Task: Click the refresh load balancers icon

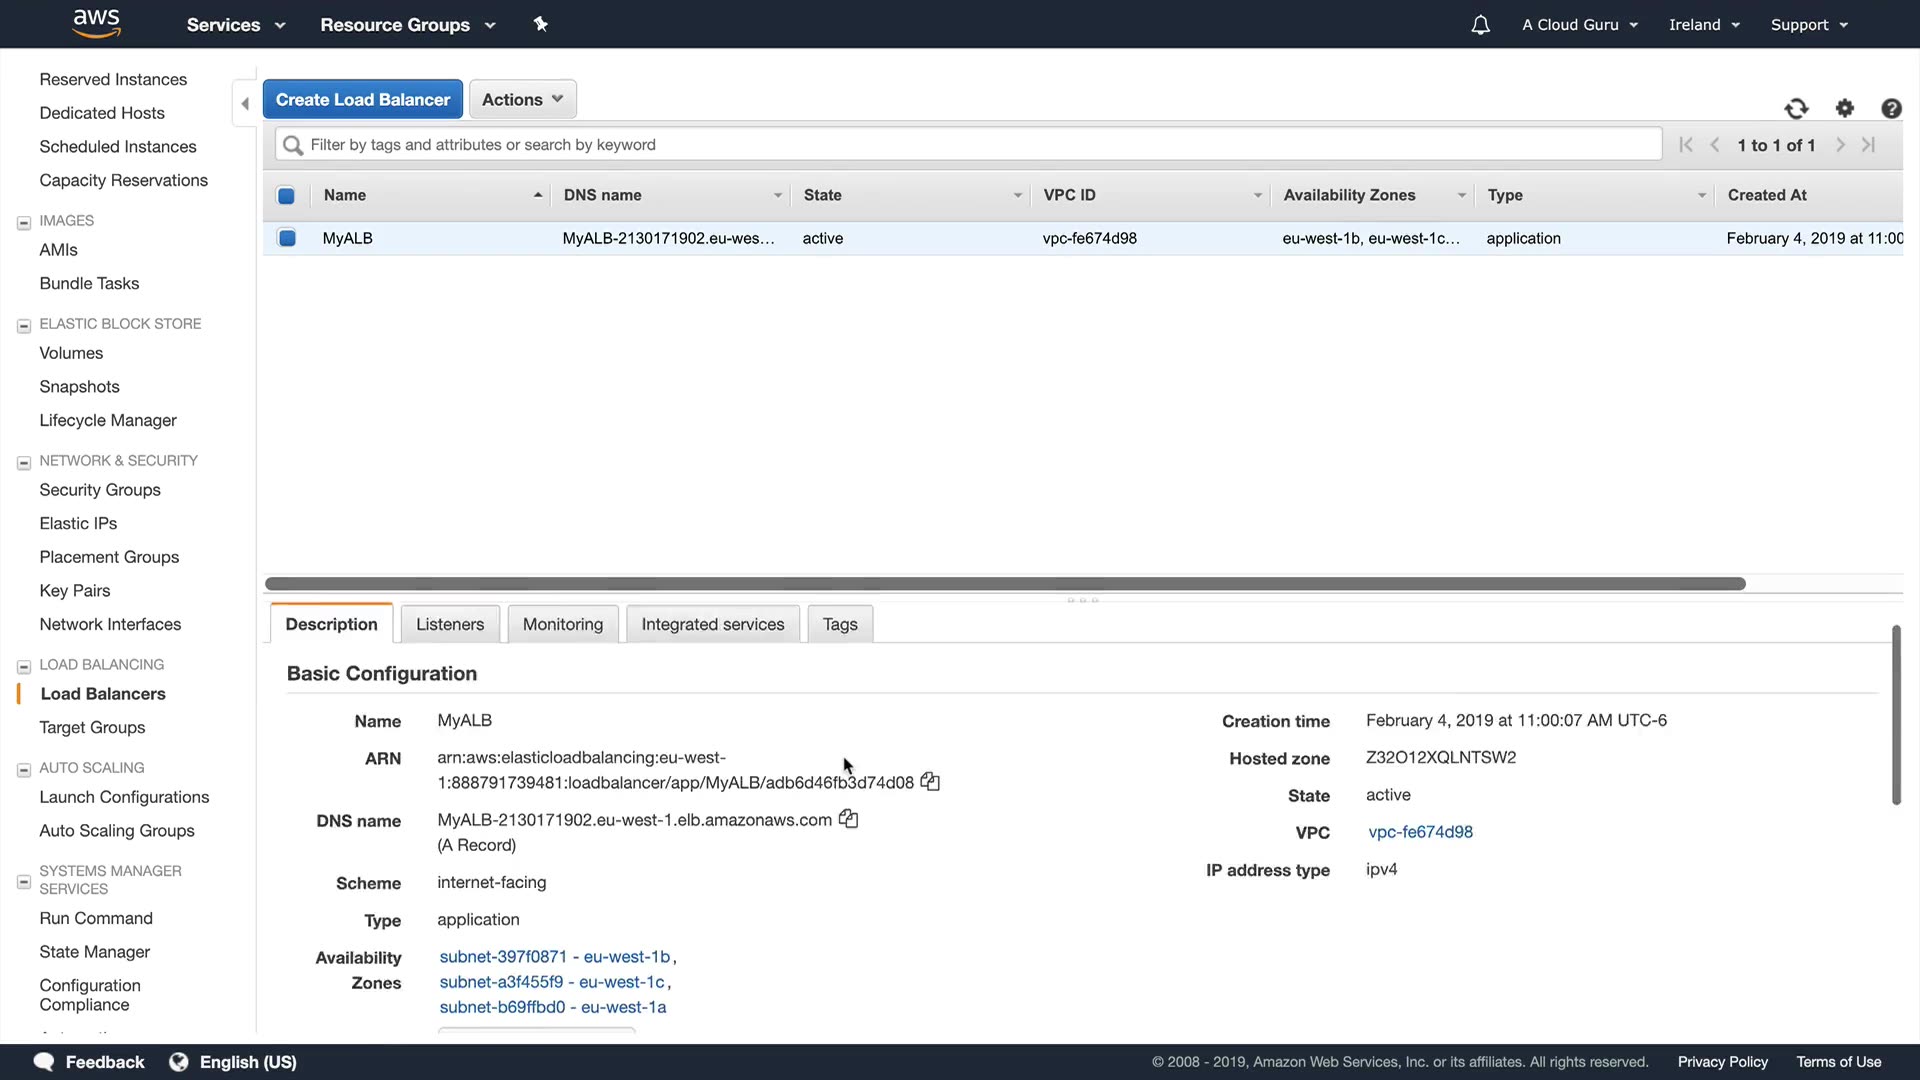Action: 1796,109
